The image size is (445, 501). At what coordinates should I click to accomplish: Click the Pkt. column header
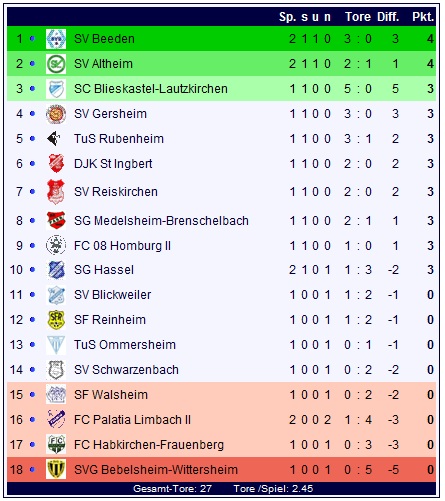(x=423, y=17)
